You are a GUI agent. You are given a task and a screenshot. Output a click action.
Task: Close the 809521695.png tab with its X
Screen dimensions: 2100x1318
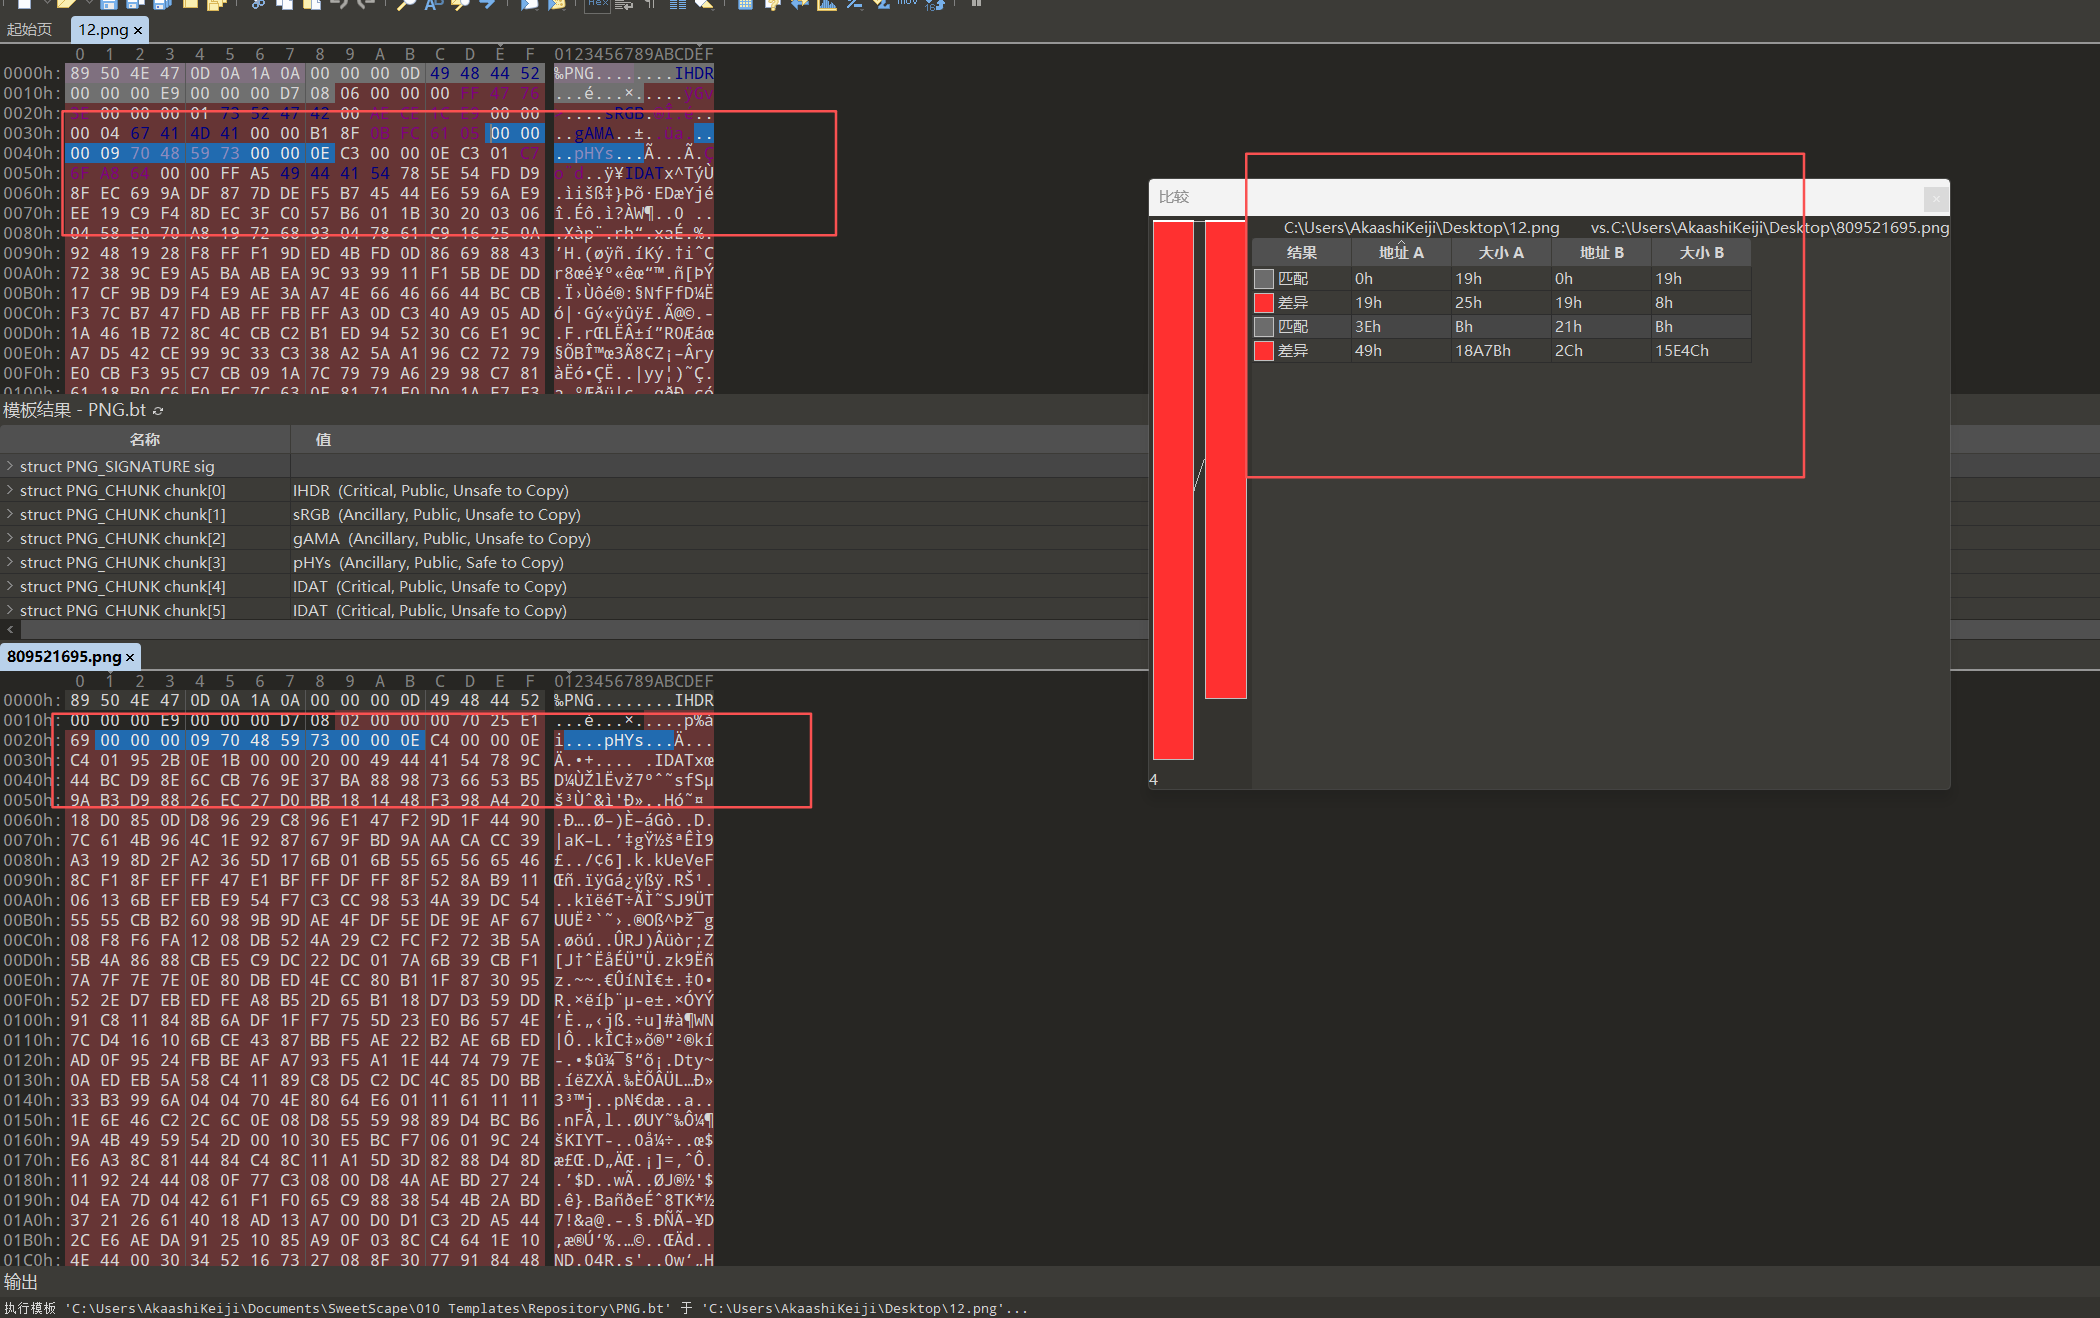click(x=130, y=657)
